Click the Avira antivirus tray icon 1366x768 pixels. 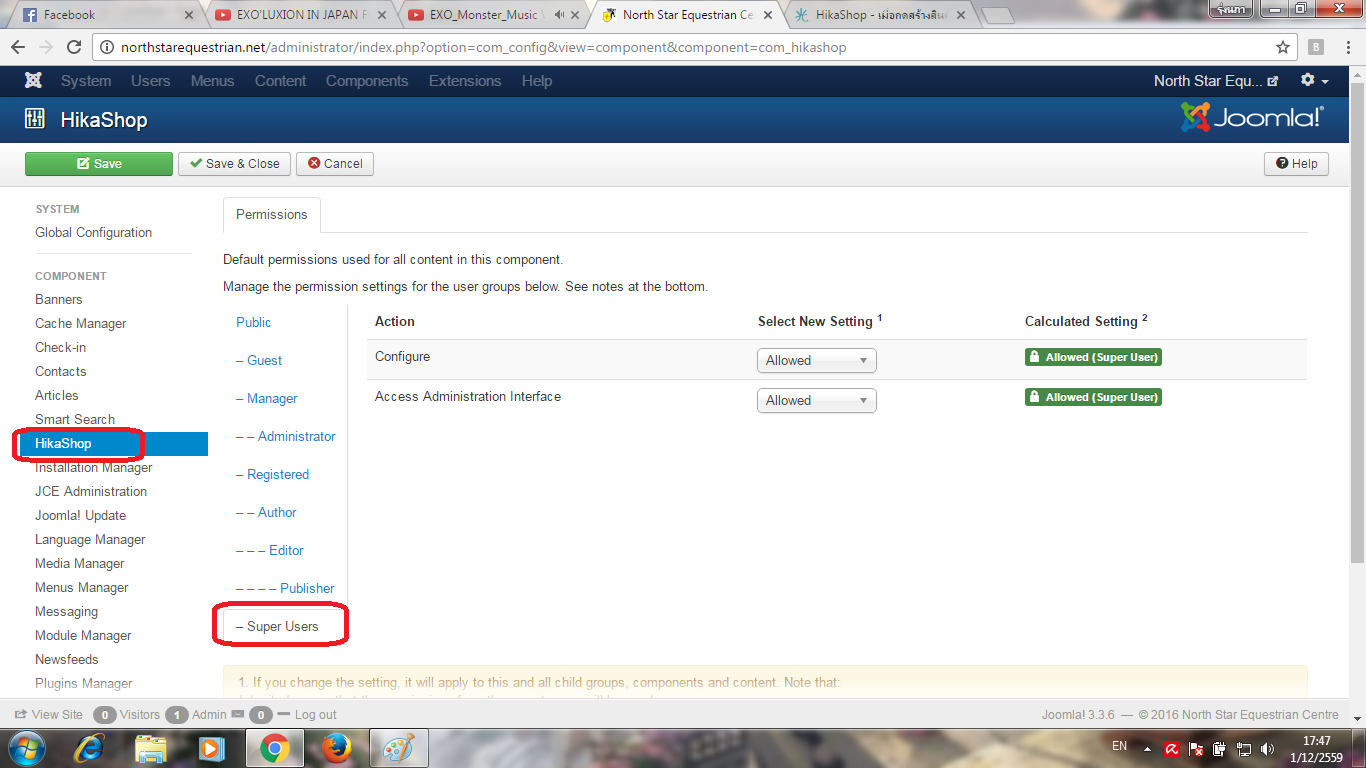pos(1171,748)
